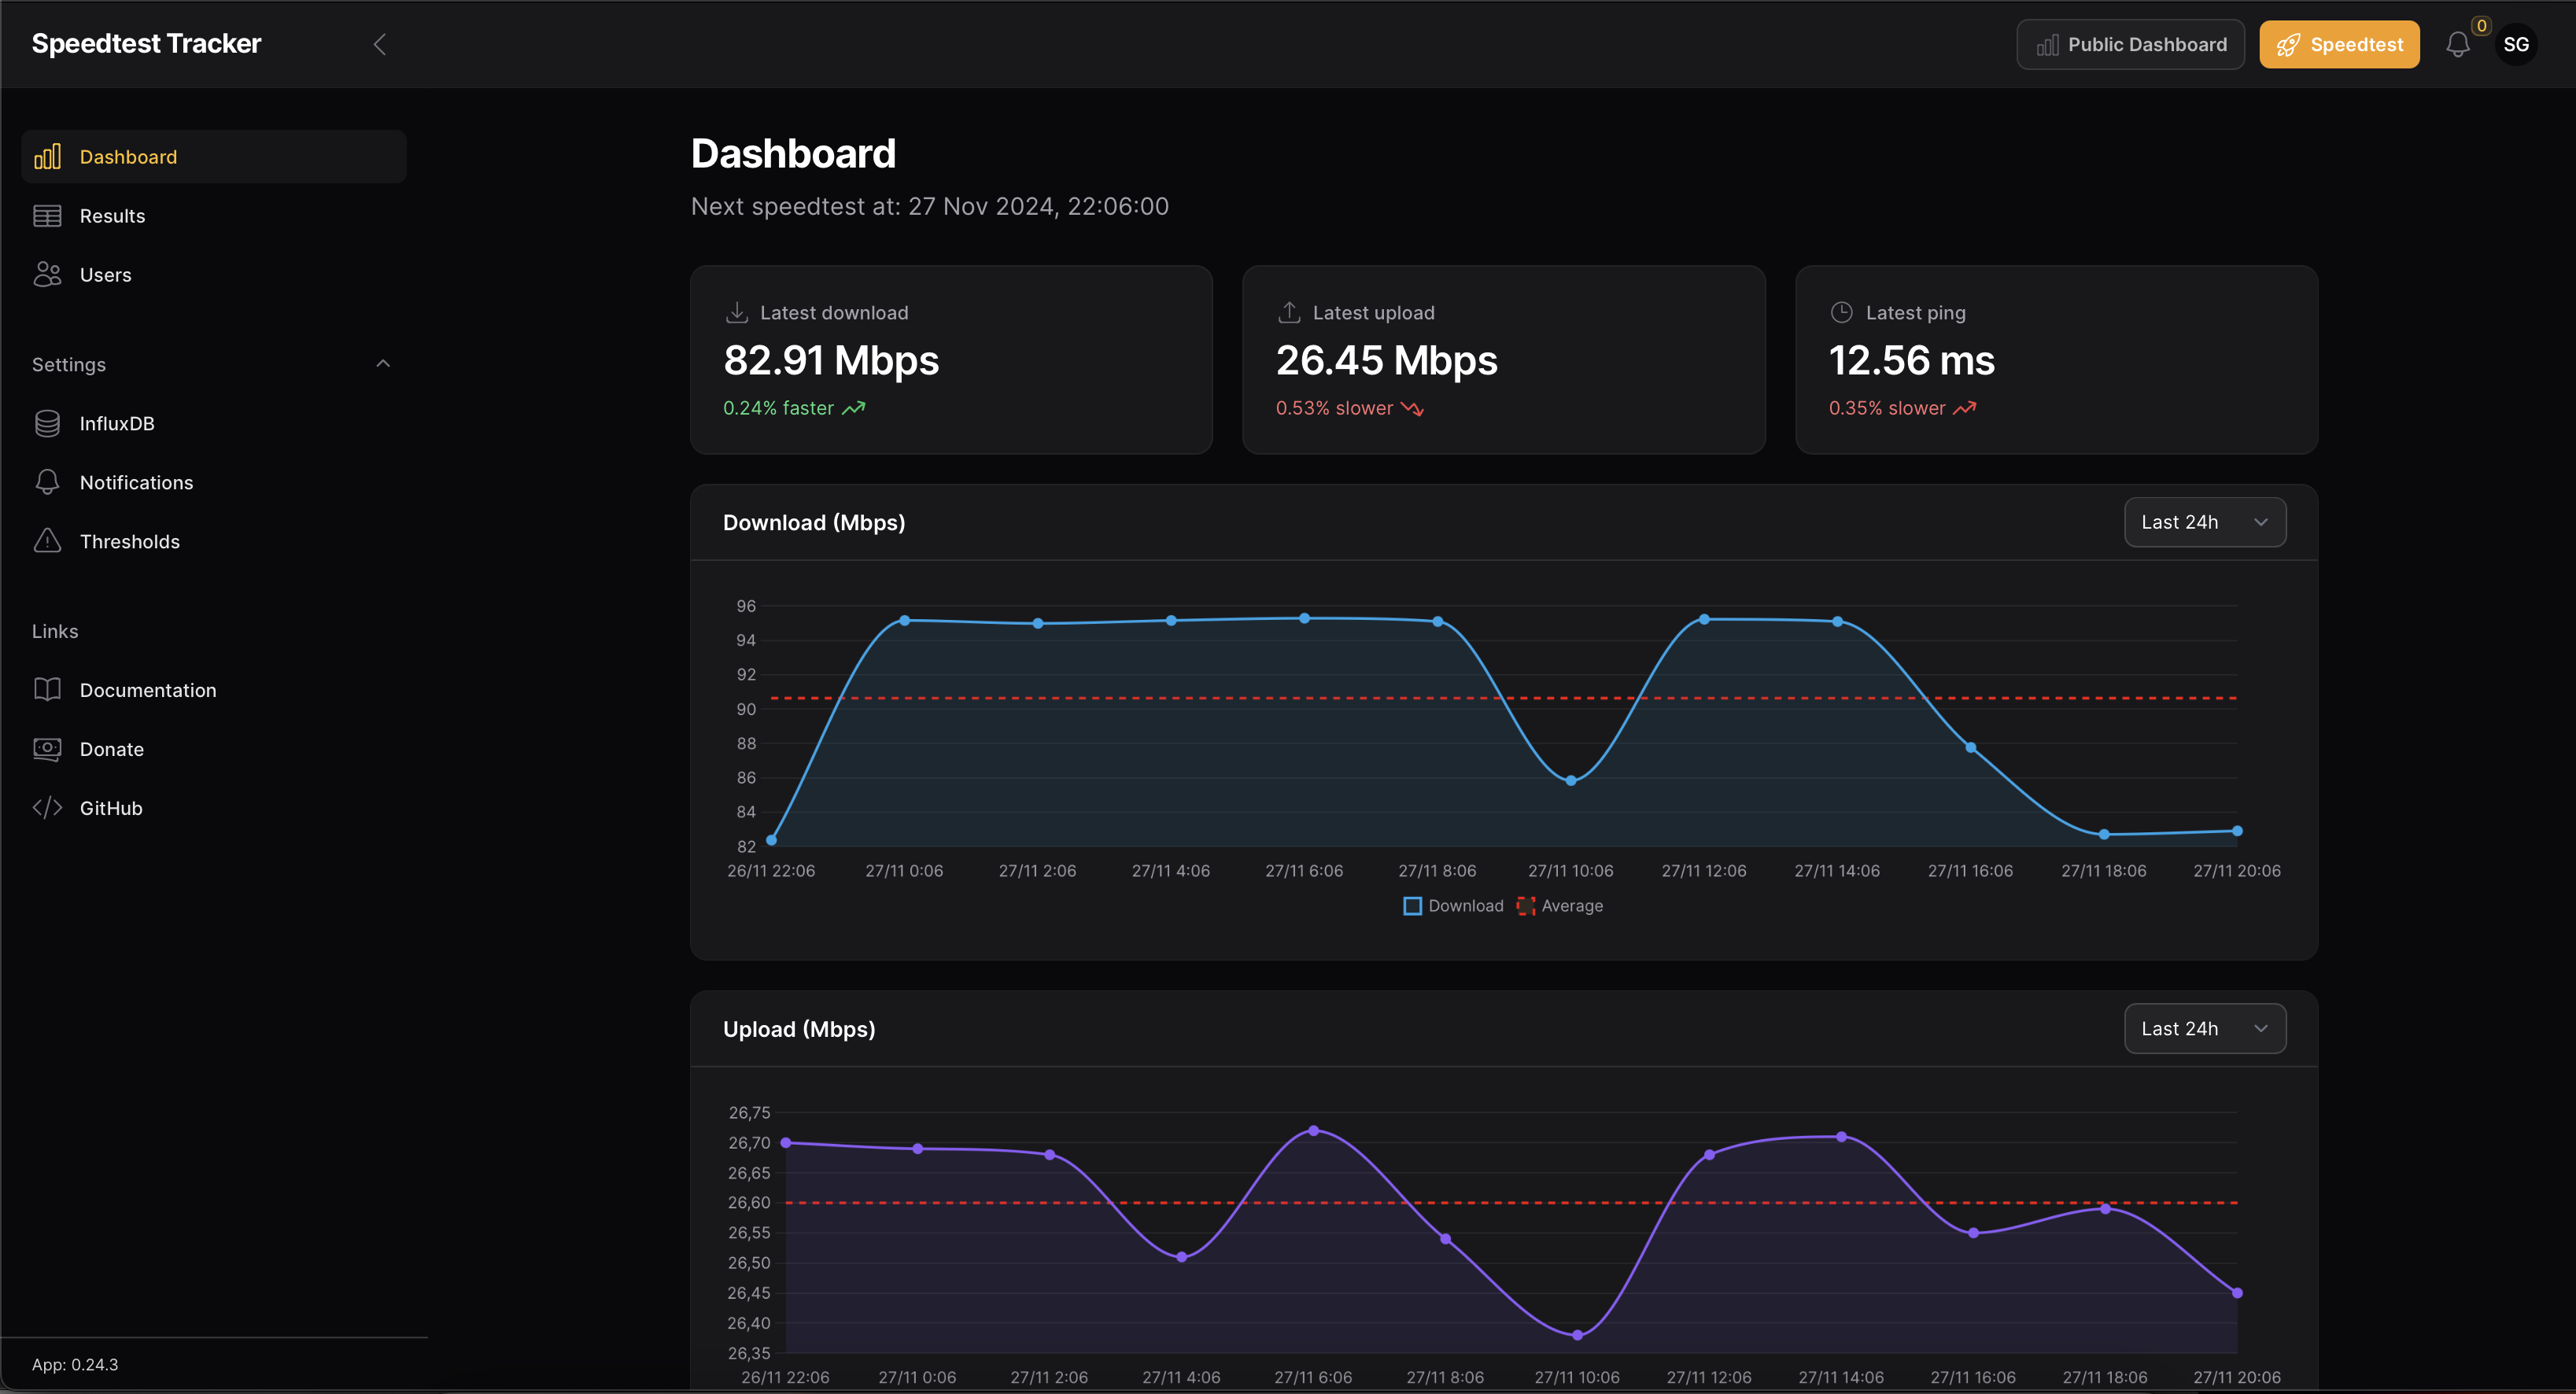Image resolution: width=2576 pixels, height=1394 pixels.
Task: Open the Results menu item
Action: point(112,216)
